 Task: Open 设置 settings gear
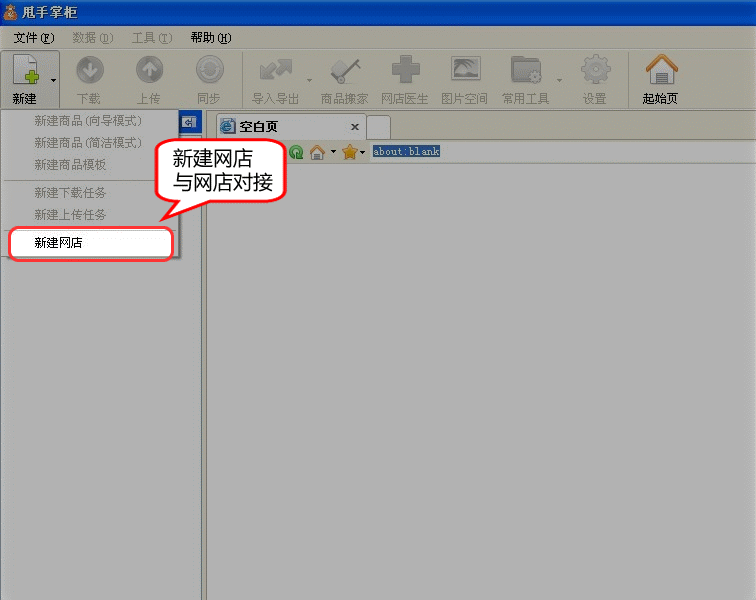[x=595, y=79]
